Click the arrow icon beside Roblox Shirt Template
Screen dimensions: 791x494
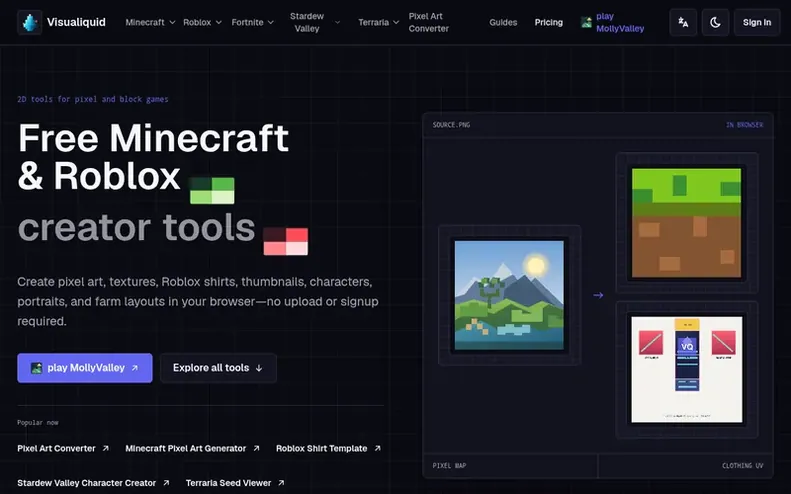pyautogui.click(x=377, y=448)
